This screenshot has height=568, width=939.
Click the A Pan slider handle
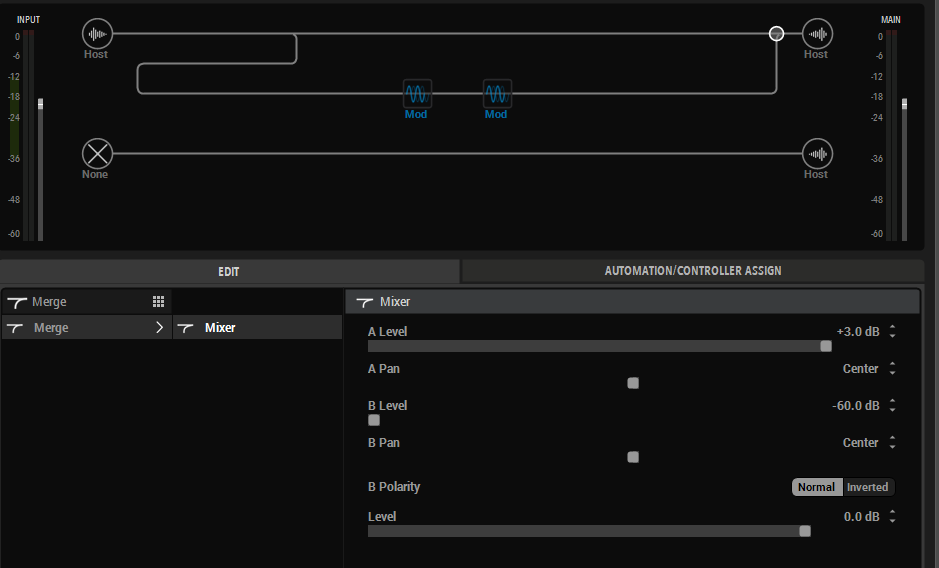pyautogui.click(x=633, y=383)
